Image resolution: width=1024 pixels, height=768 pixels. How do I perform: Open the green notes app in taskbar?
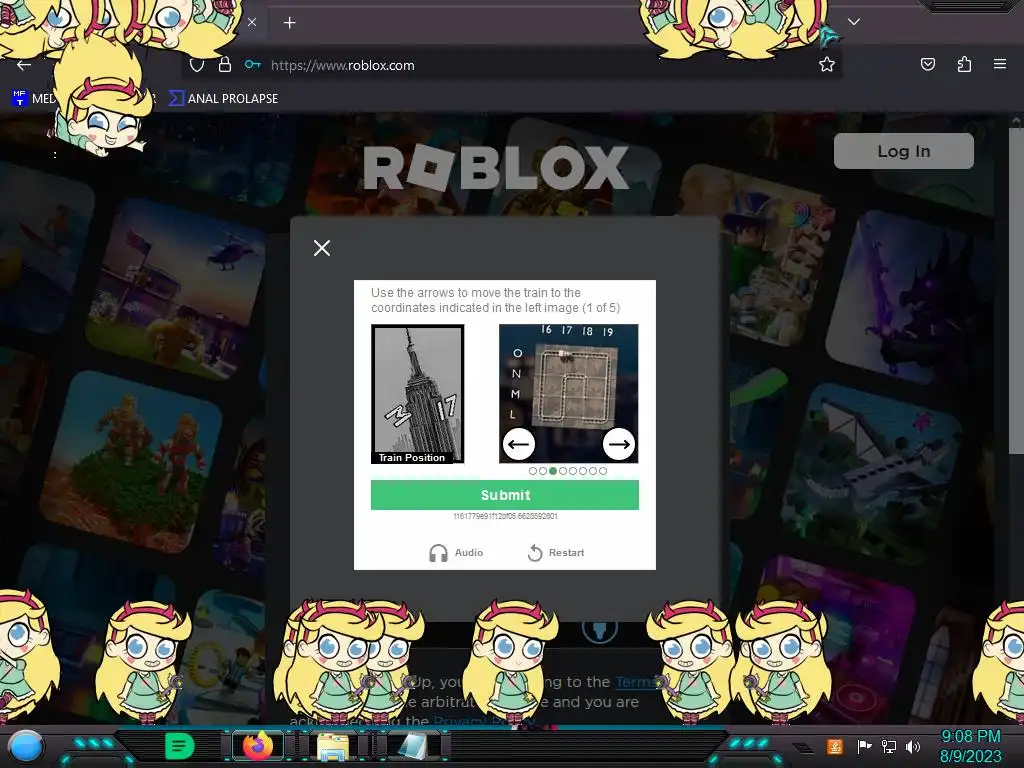click(x=179, y=745)
